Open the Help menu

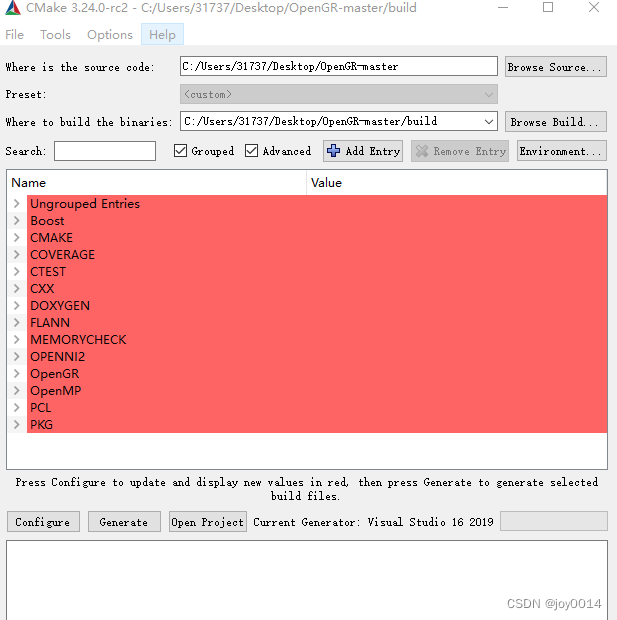162,35
